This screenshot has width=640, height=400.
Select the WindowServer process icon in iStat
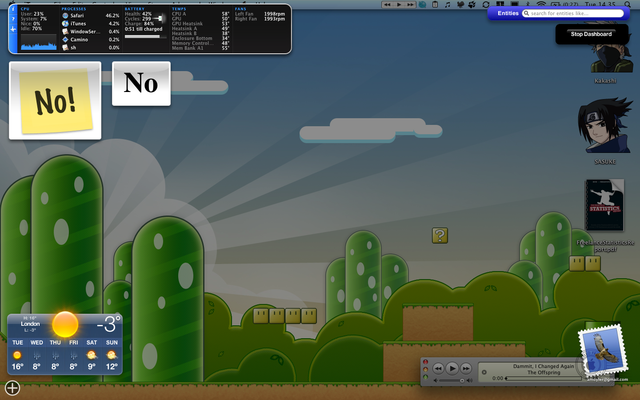tap(65, 31)
